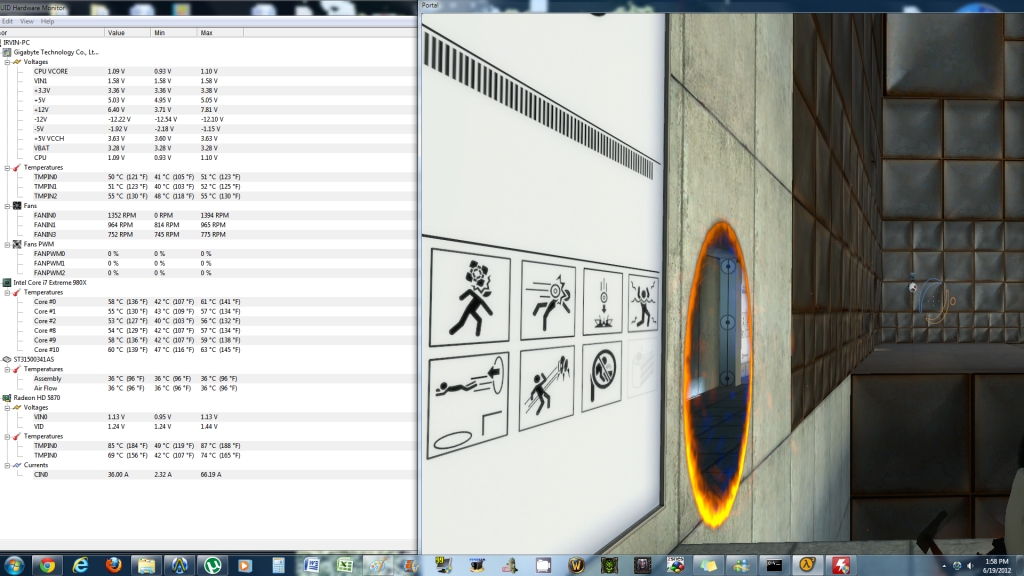Launch Google Chrome from the taskbar

click(47, 566)
